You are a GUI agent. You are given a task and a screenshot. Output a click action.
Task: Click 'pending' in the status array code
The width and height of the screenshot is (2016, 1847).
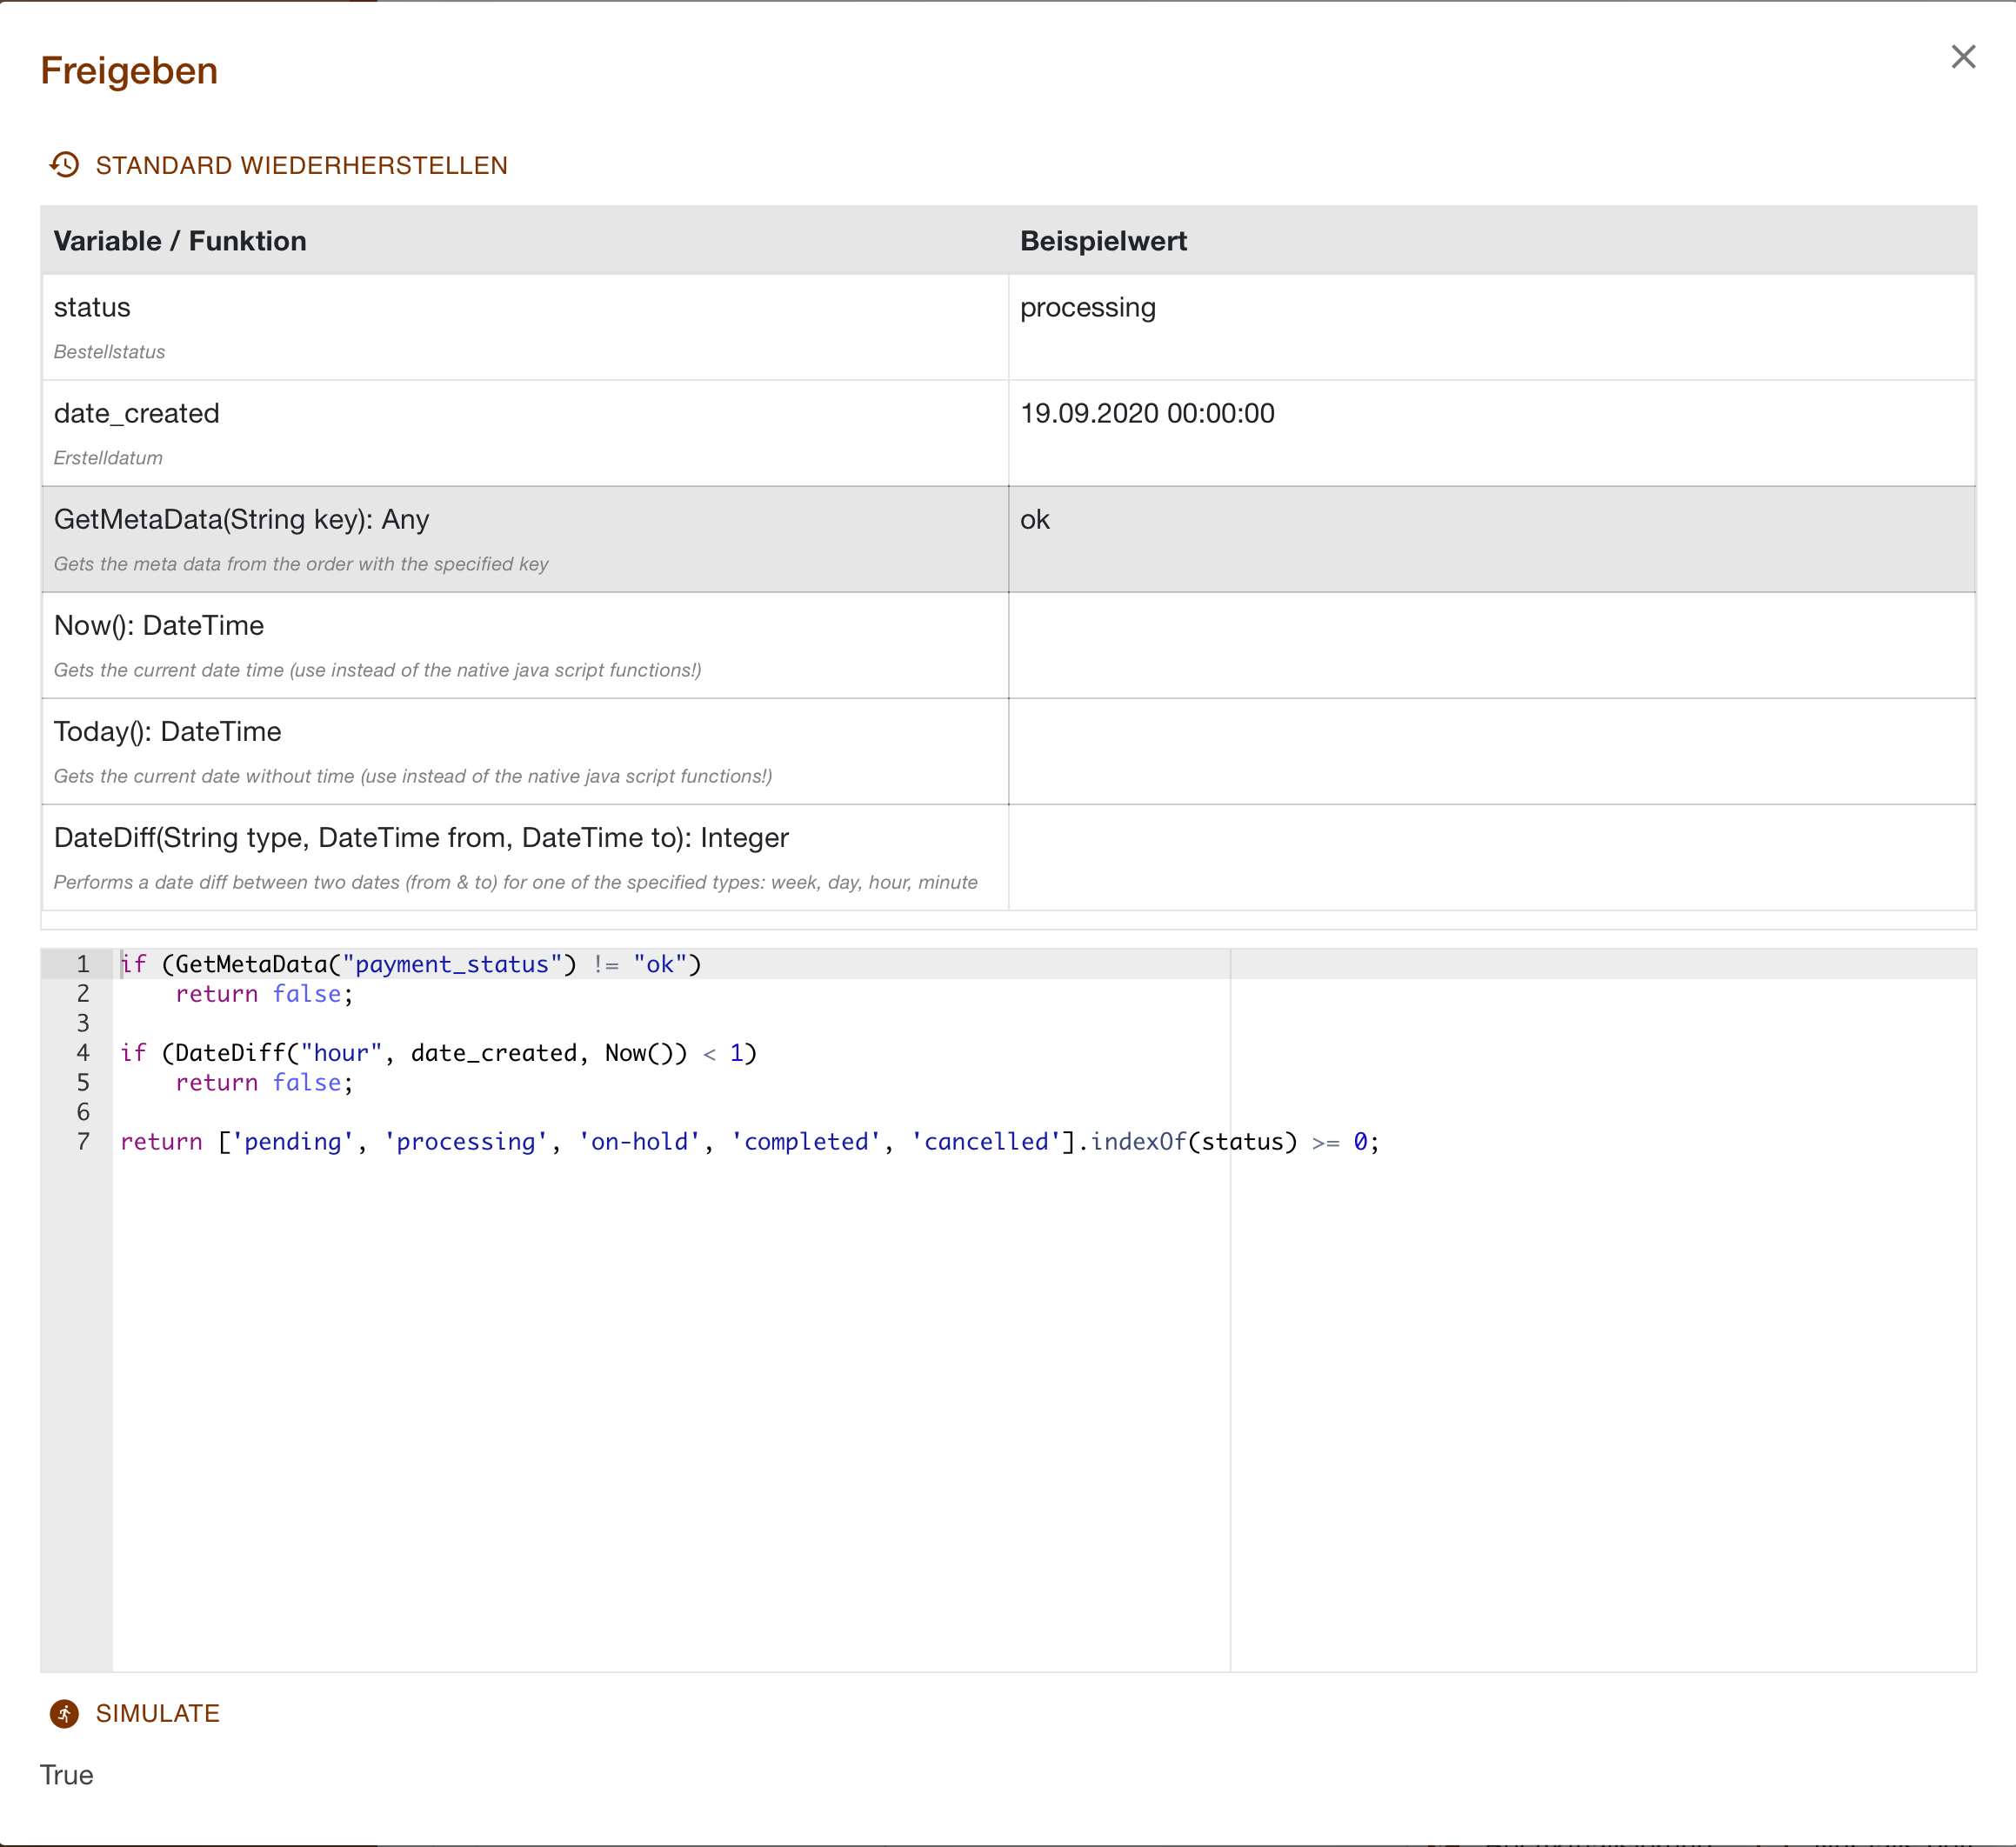tap(293, 1142)
